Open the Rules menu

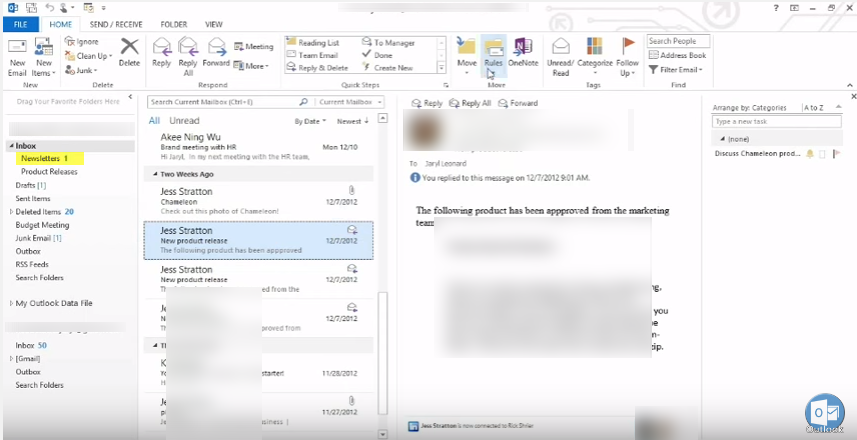tap(494, 54)
